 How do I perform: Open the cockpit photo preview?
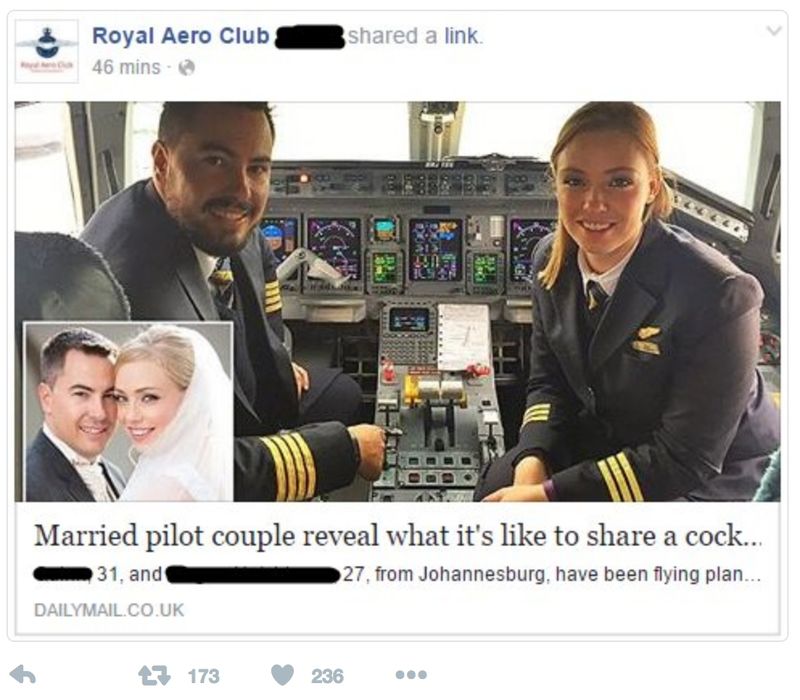(397, 302)
